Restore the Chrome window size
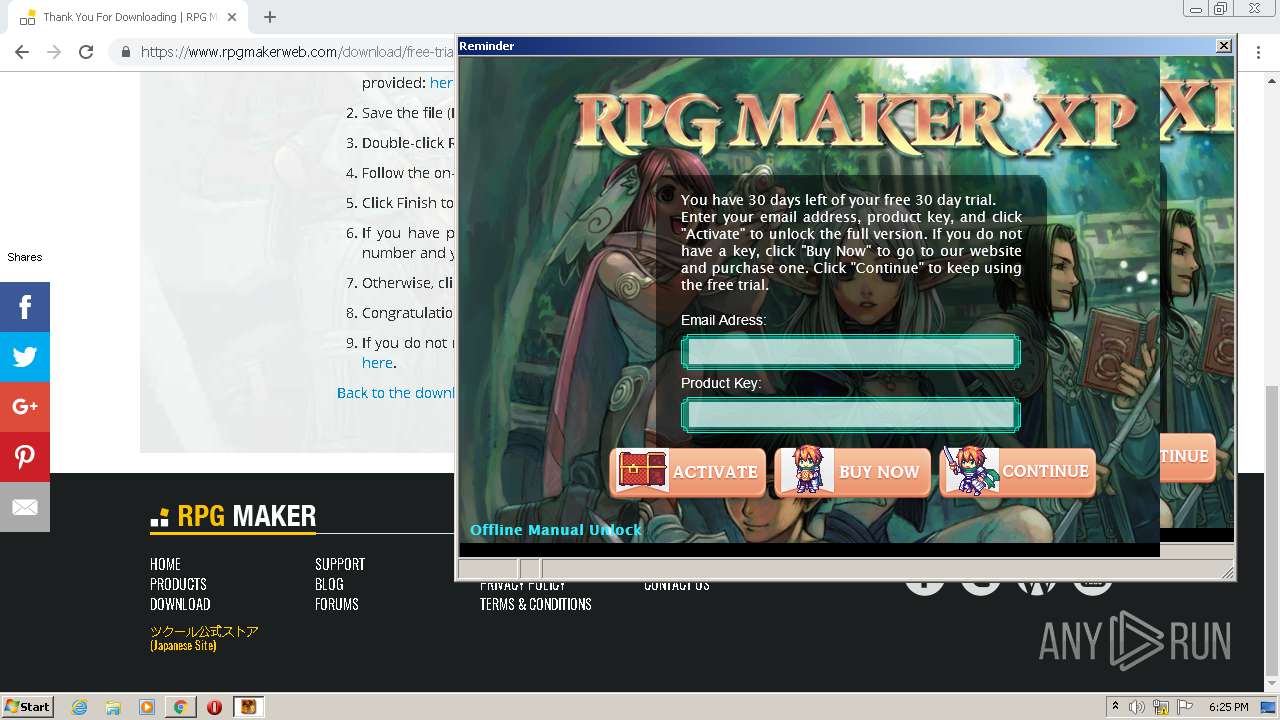 pos(1220,9)
